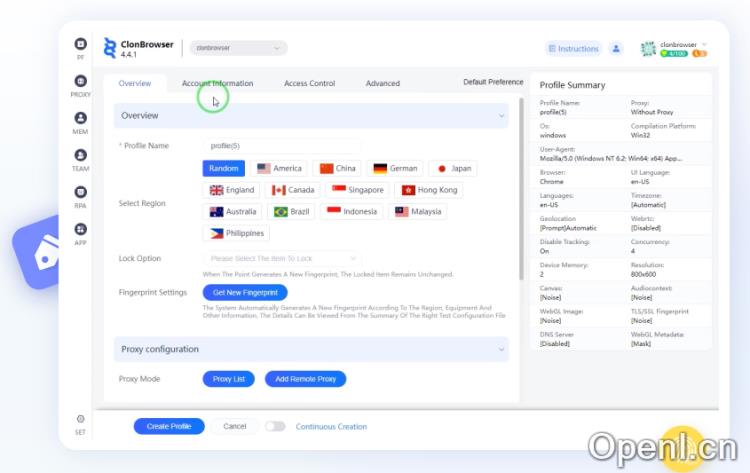Select the Hong Kong region
The image size is (750, 473).
429,190
